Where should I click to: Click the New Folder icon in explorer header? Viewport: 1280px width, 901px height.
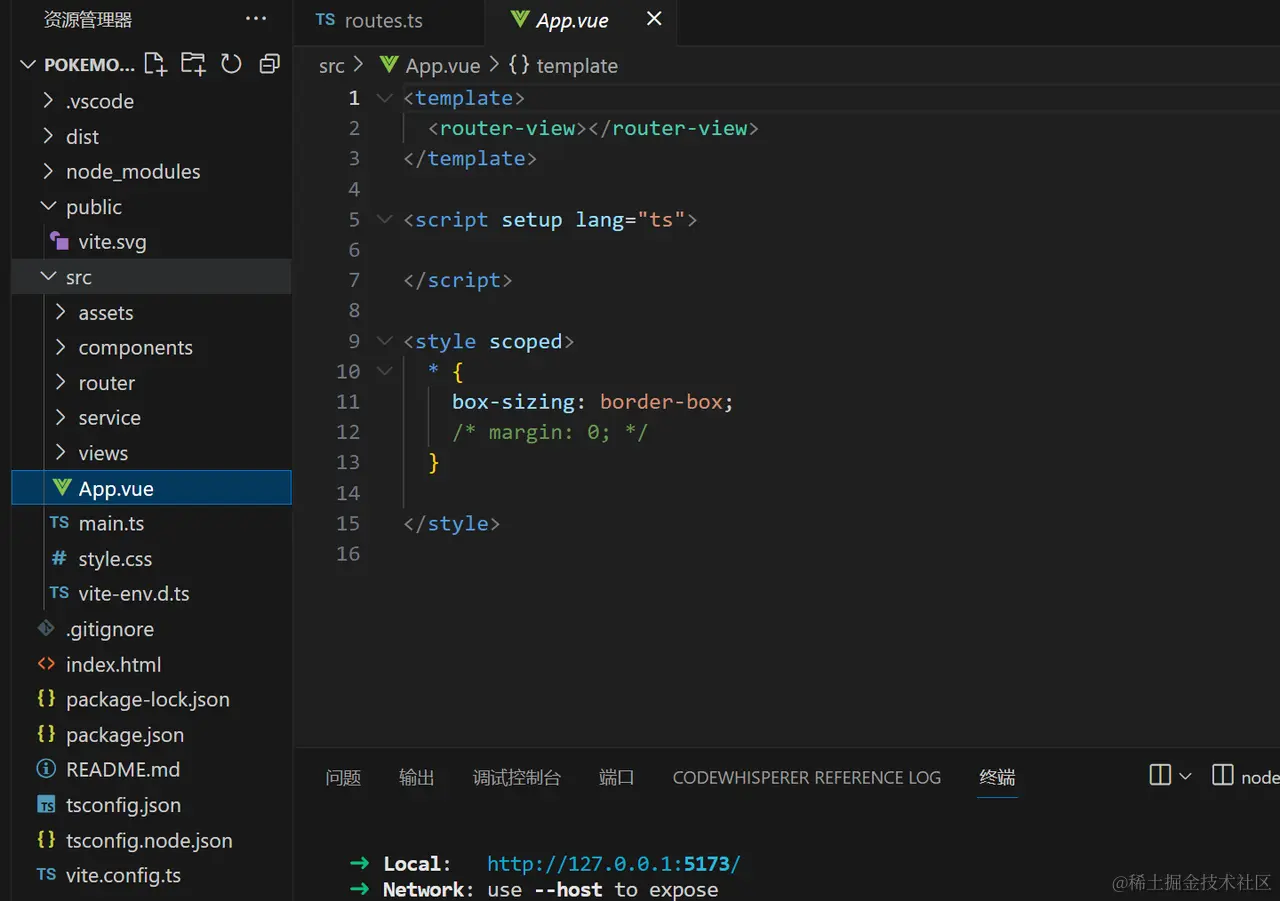point(193,65)
